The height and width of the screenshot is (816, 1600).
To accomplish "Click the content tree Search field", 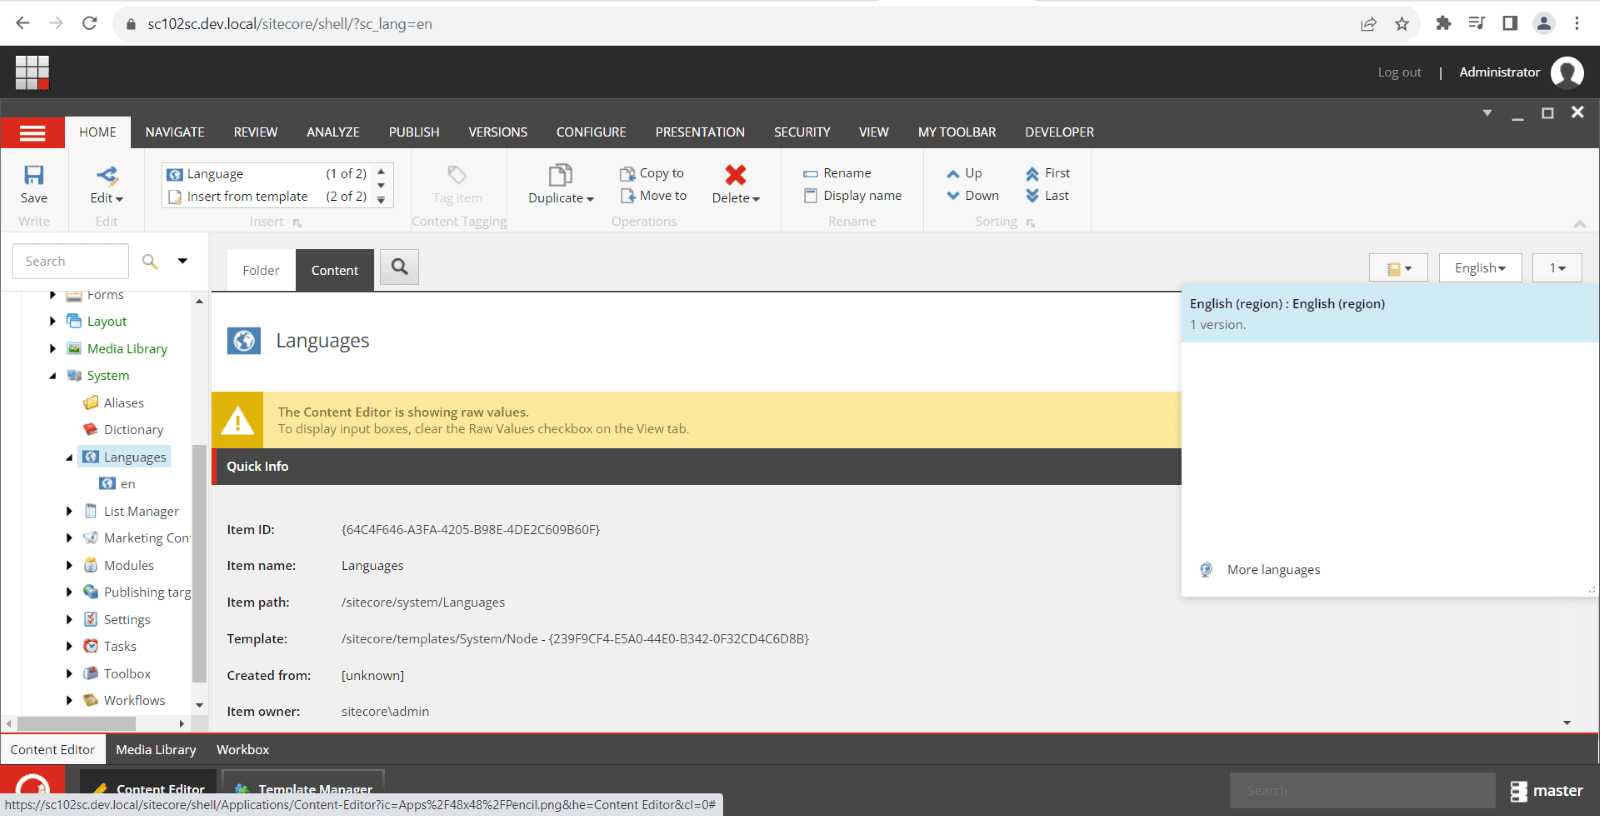I will click(70, 261).
